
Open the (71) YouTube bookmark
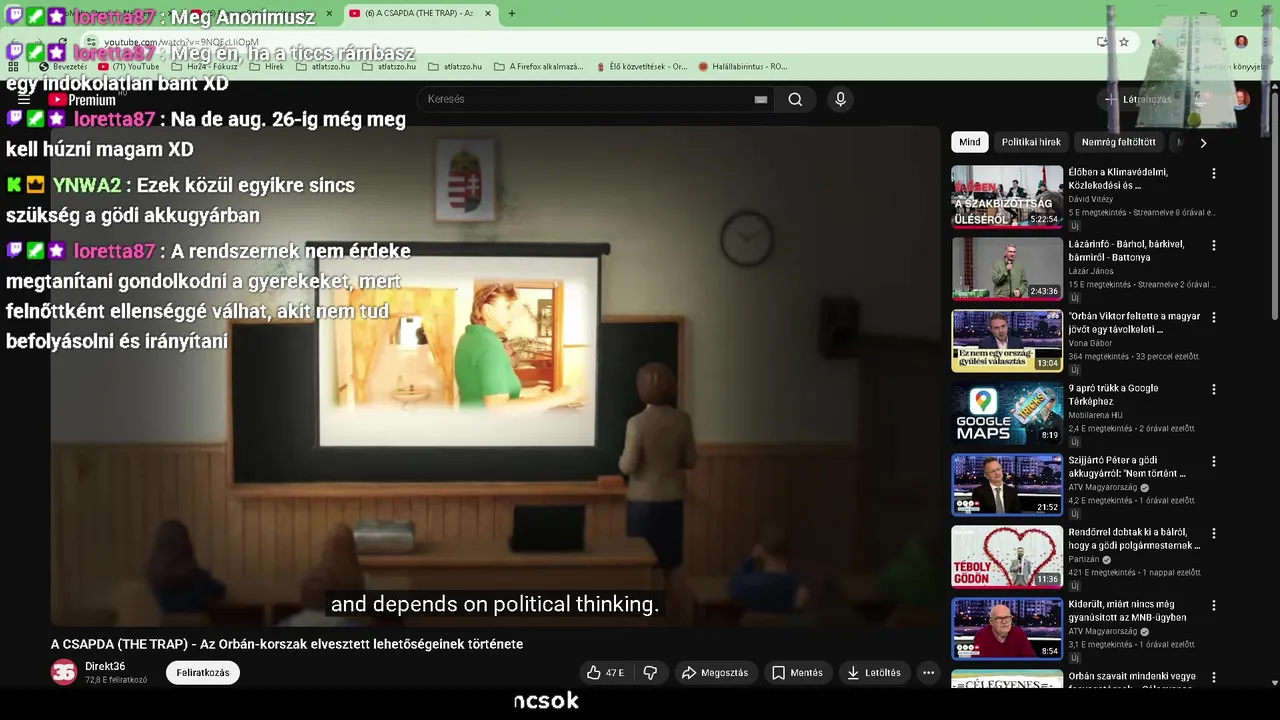[129, 67]
